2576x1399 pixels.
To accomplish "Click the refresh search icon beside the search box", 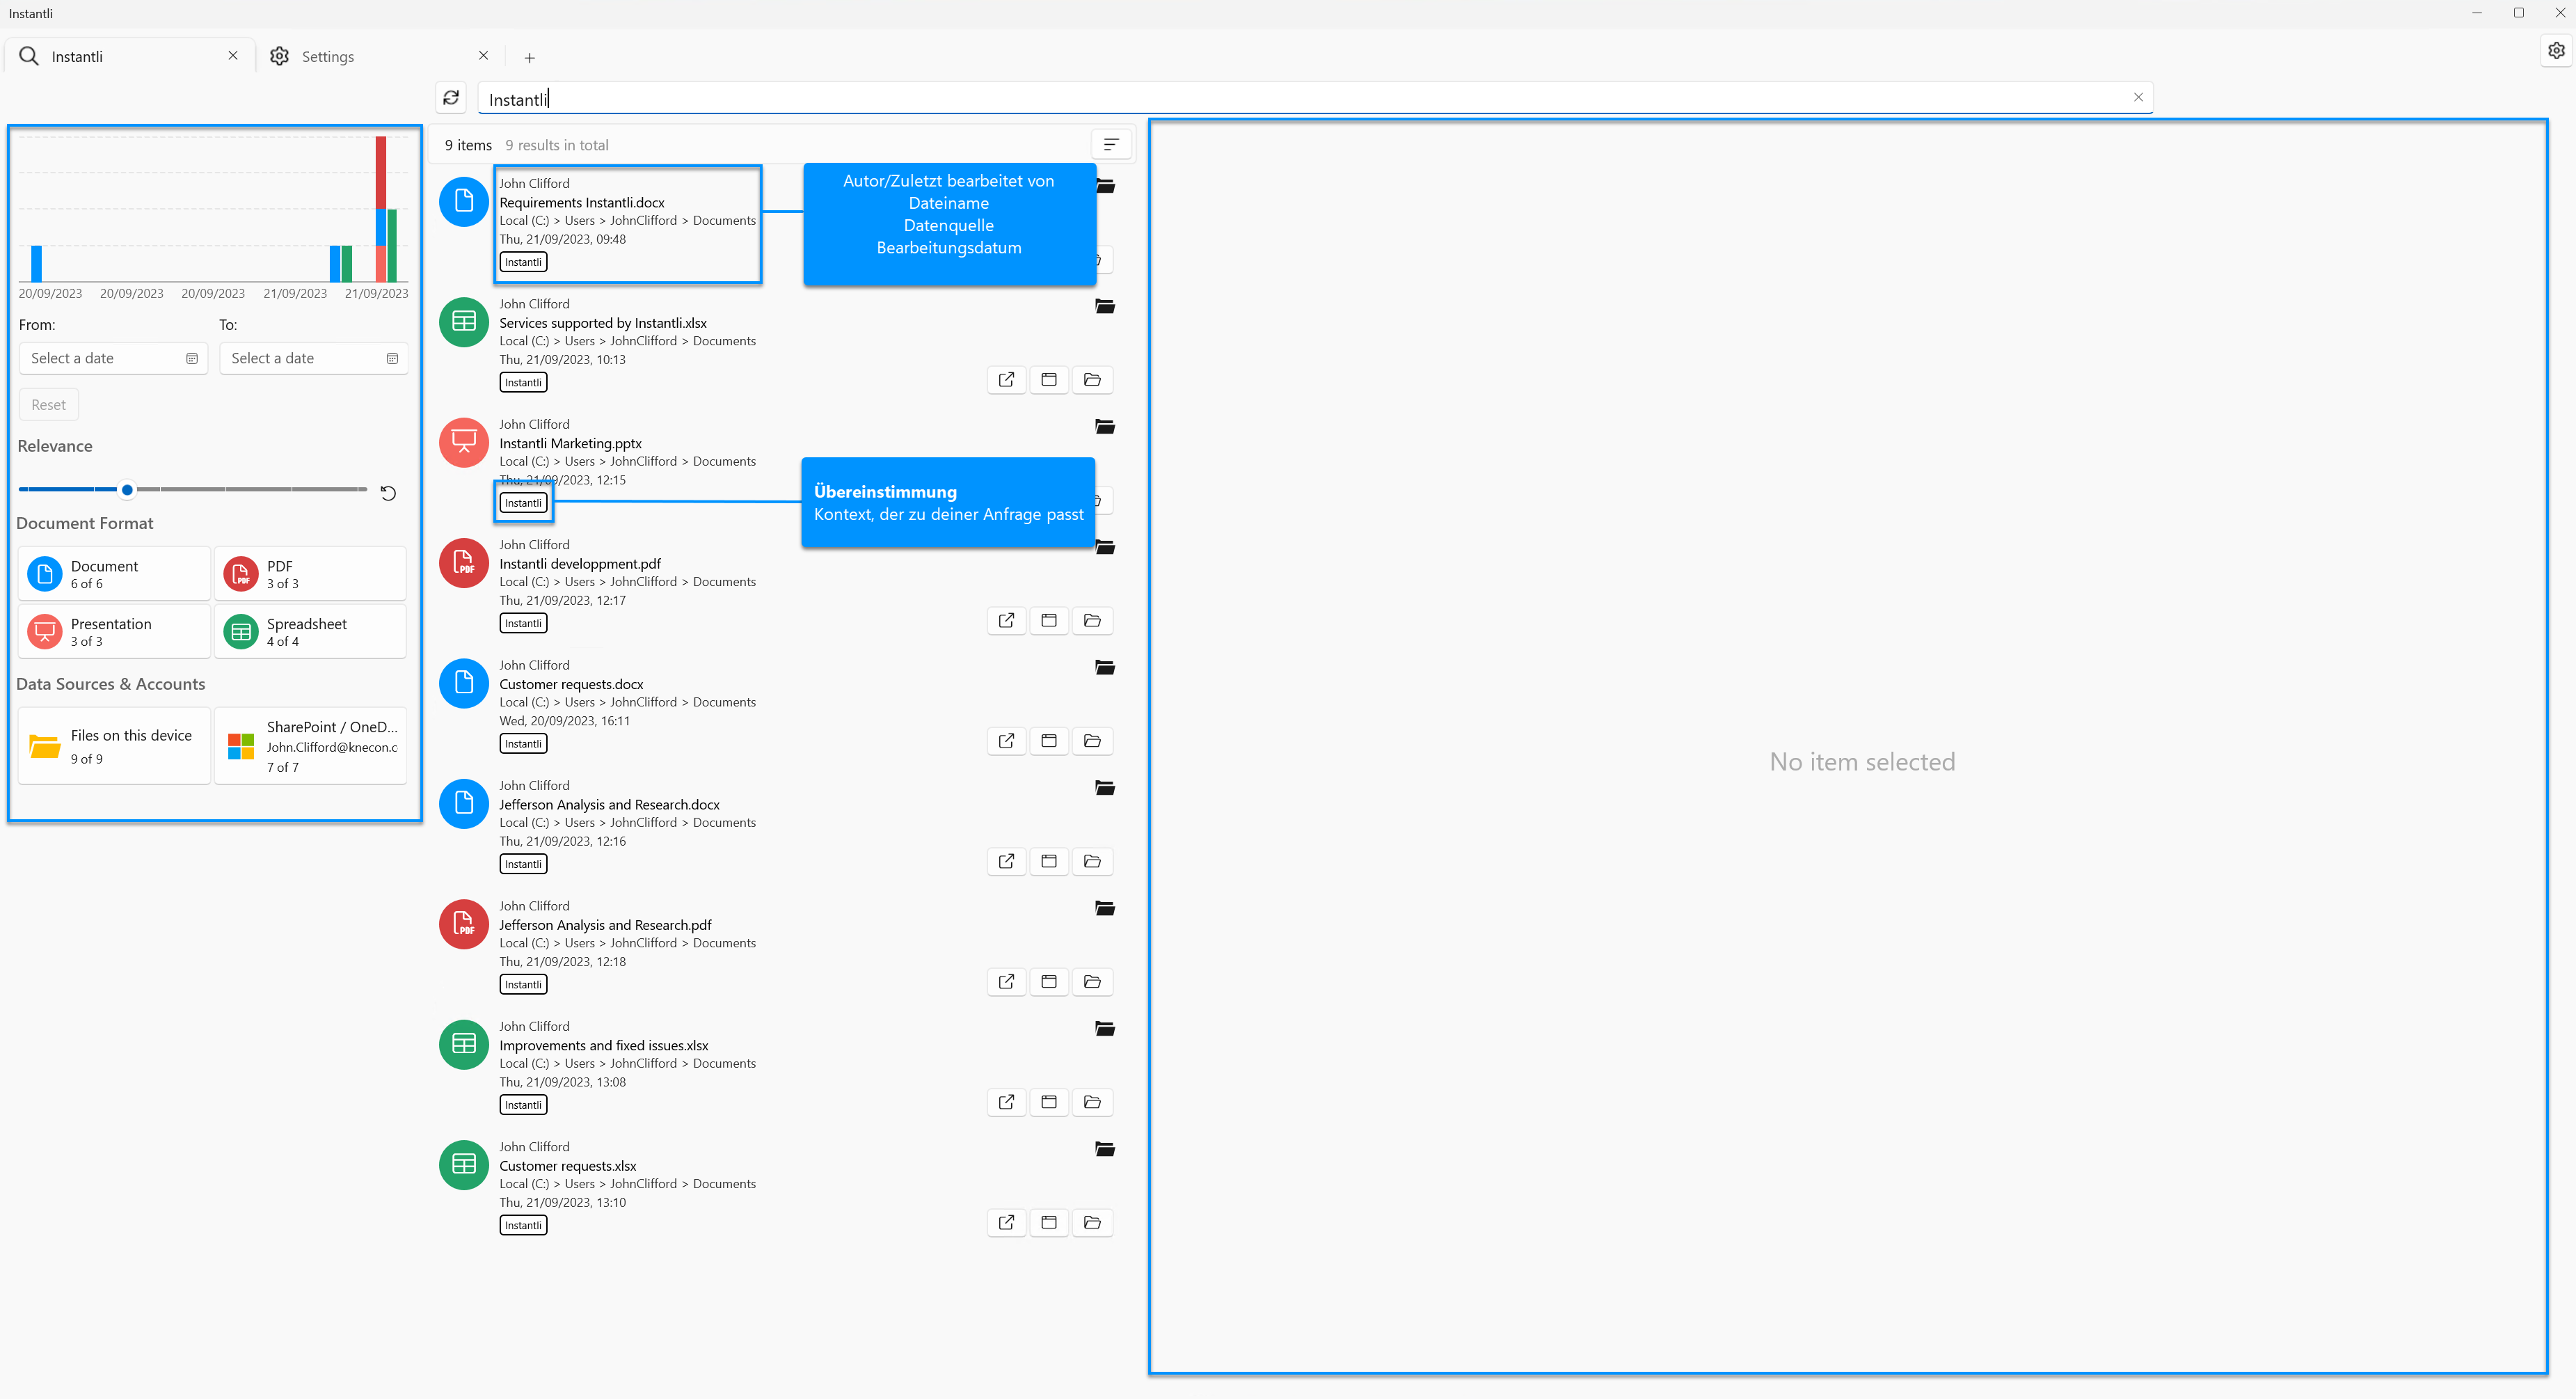I will point(451,97).
